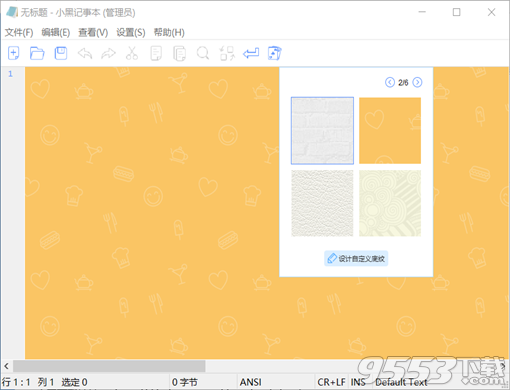The height and width of the screenshot is (390, 510).
Task: Click the 0 字节 status entry
Action: pyautogui.click(x=185, y=382)
